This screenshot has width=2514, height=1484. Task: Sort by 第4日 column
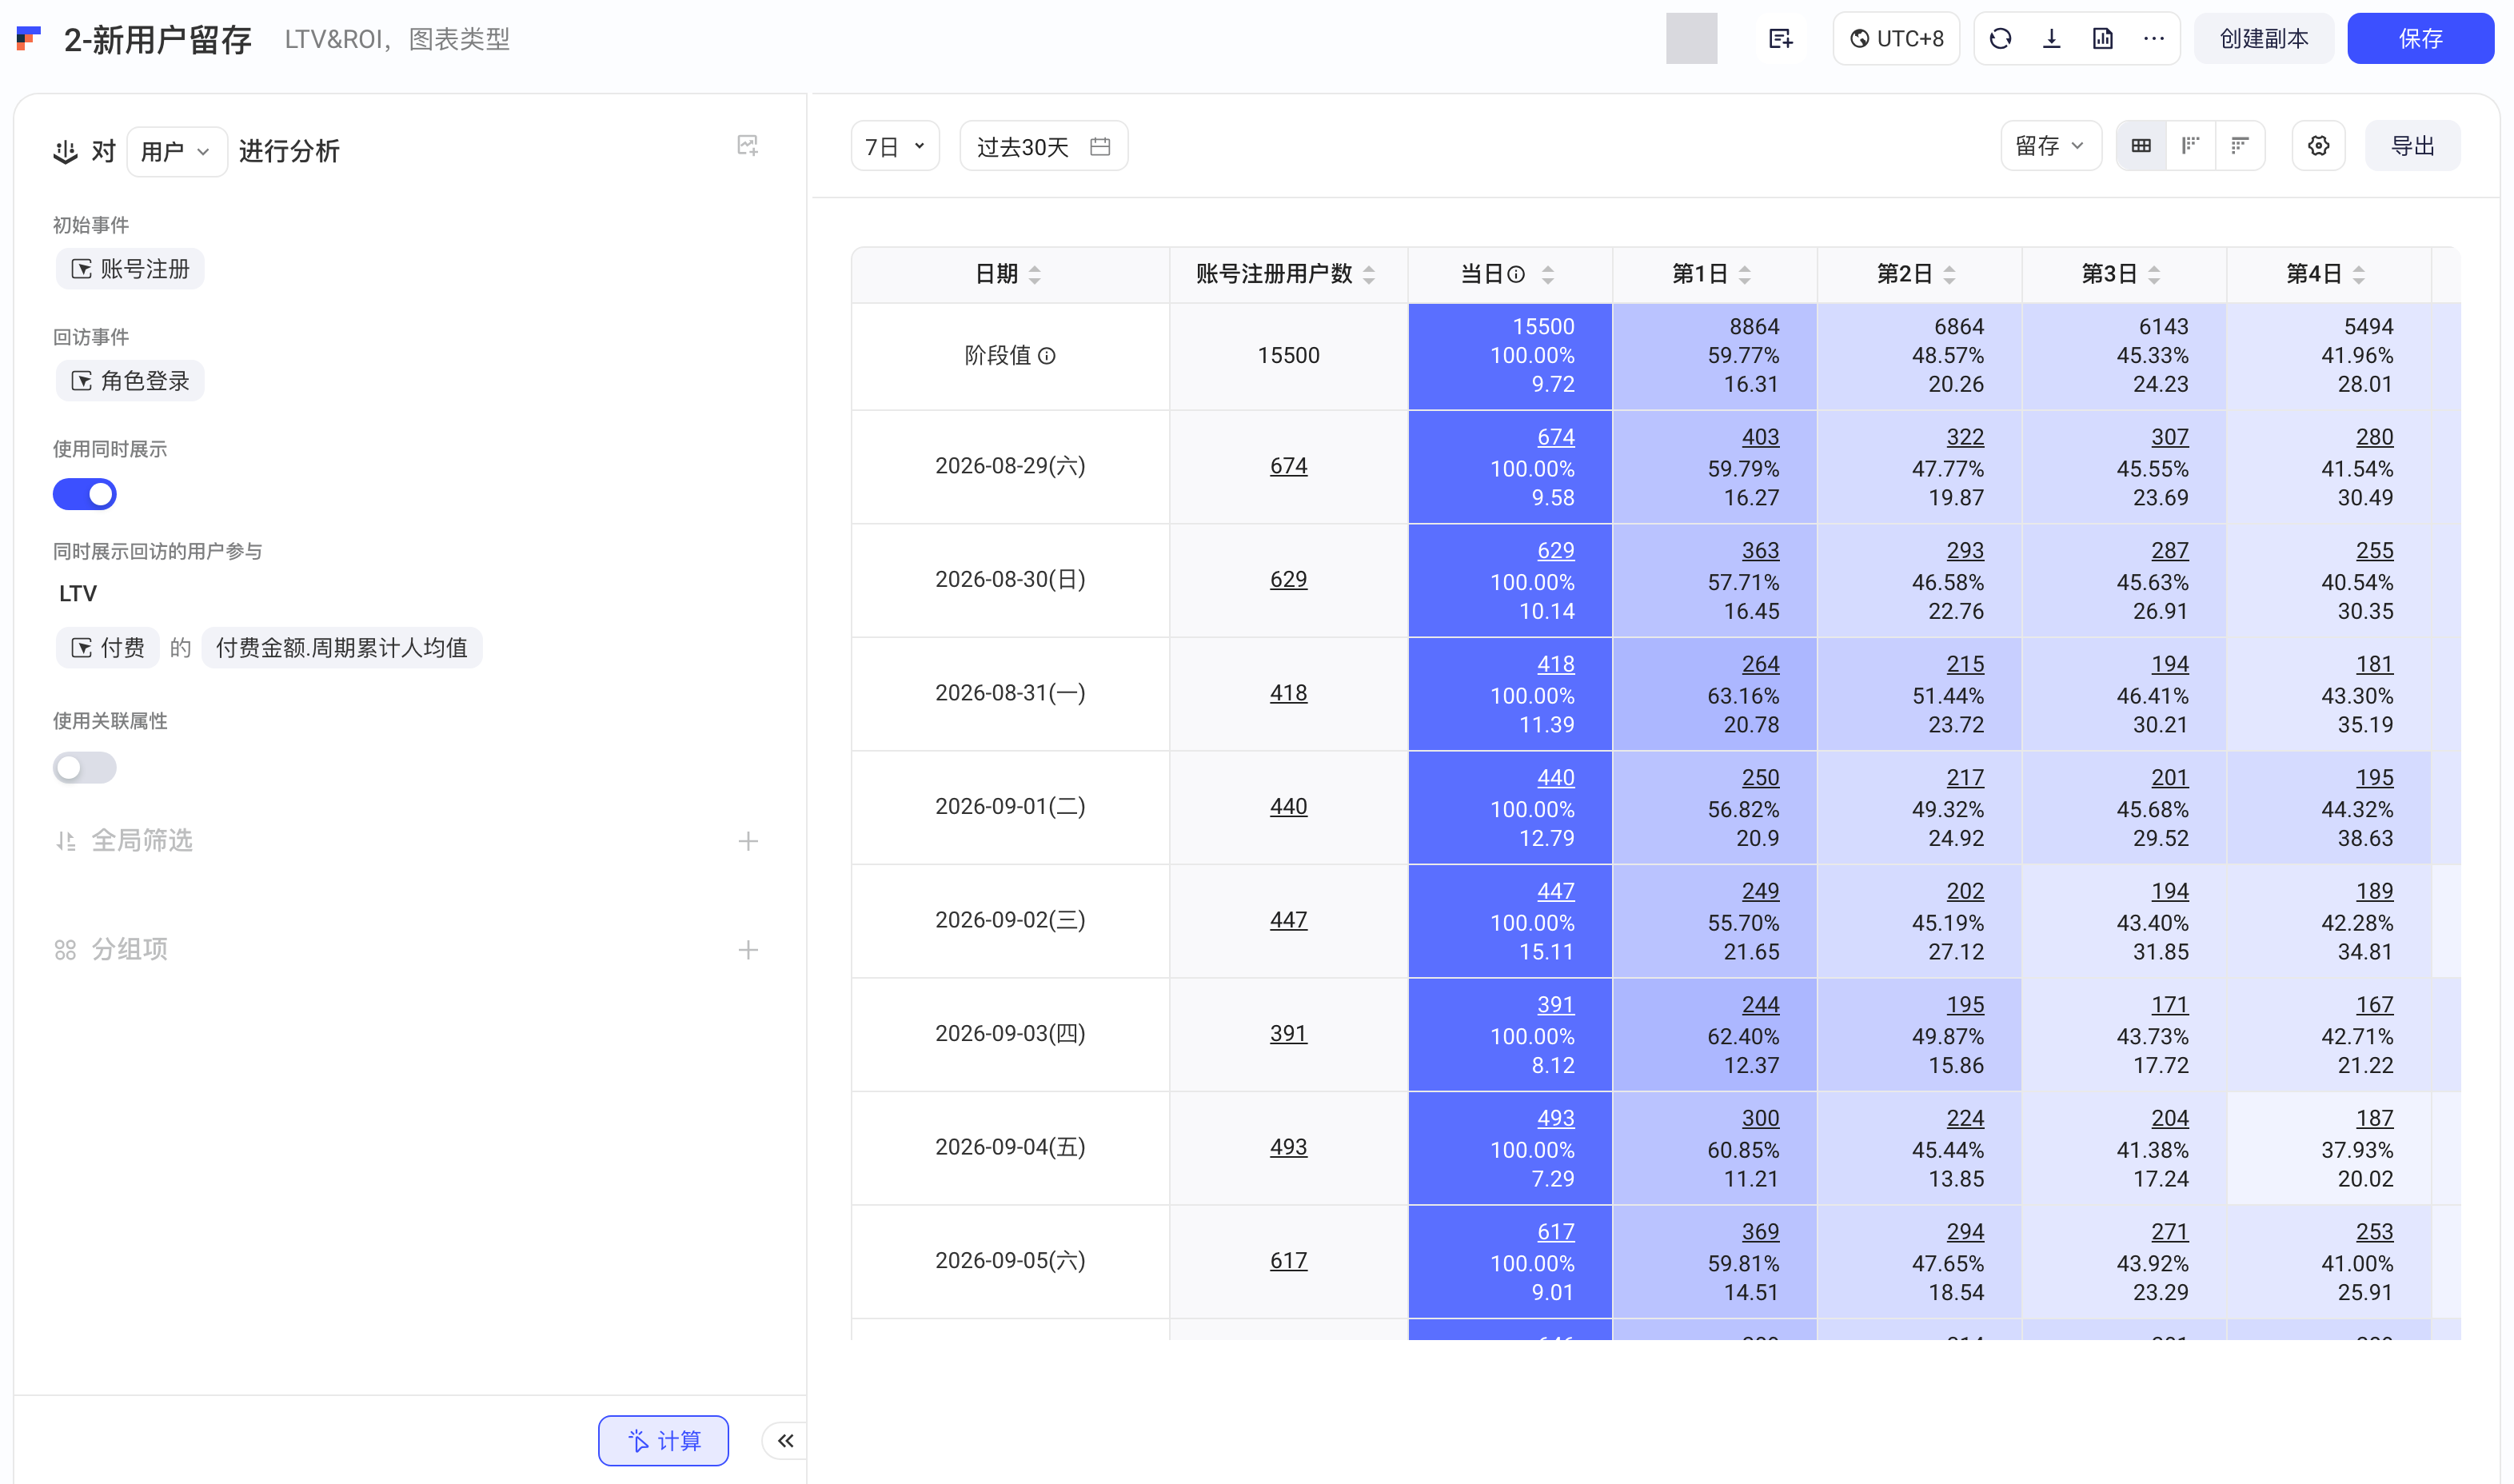(2359, 274)
